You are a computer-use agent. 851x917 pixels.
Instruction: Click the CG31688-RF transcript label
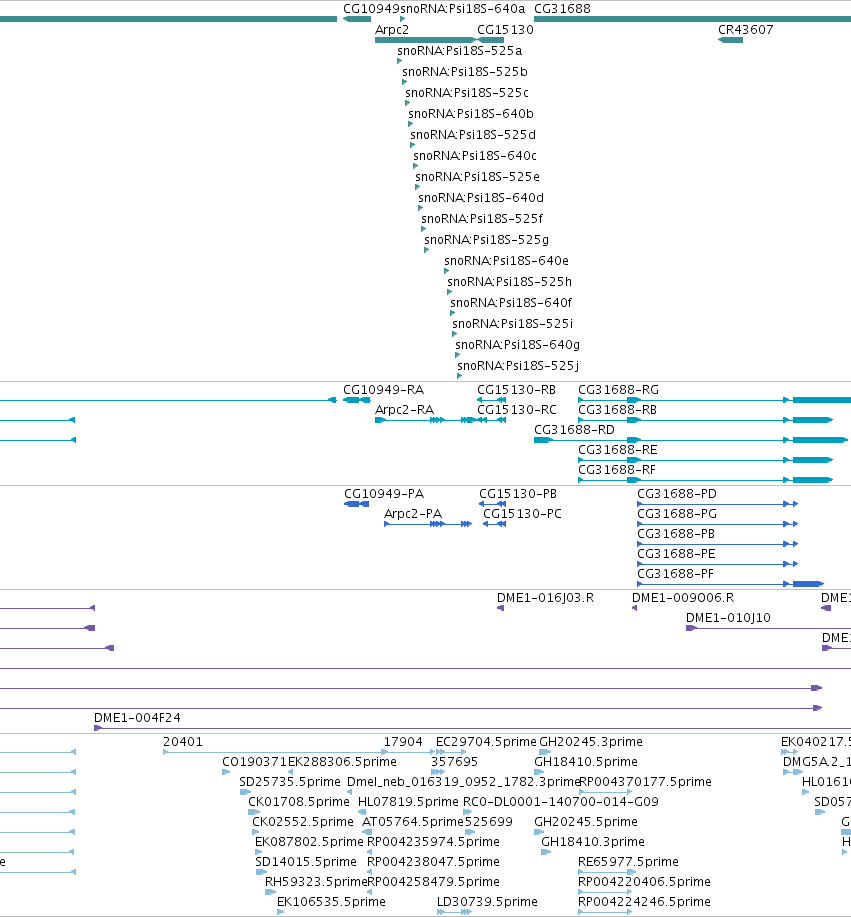[617, 470]
